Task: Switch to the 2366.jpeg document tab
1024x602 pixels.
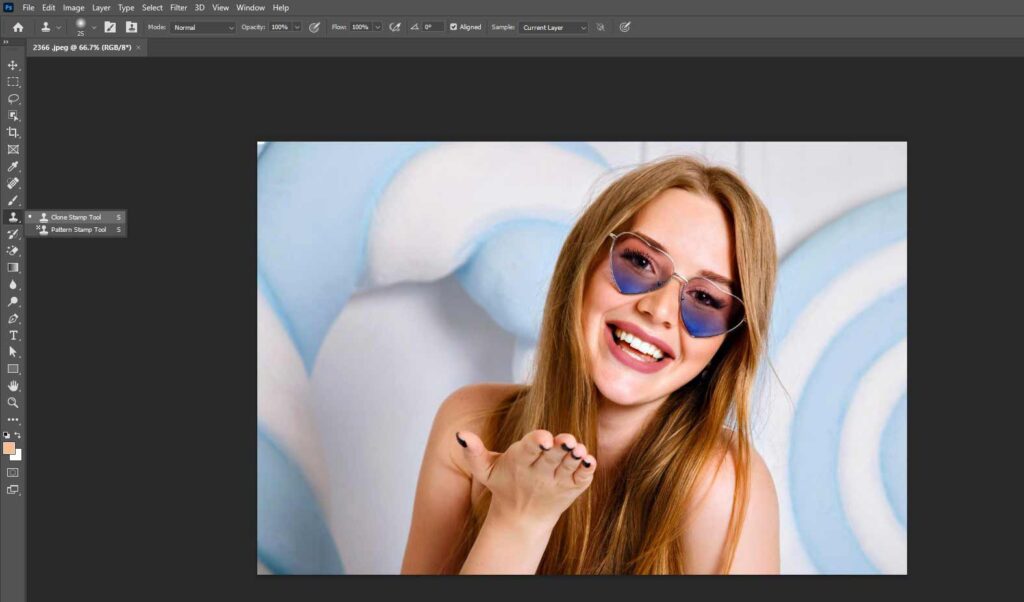Action: pyautogui.click(x=82, y=48)
